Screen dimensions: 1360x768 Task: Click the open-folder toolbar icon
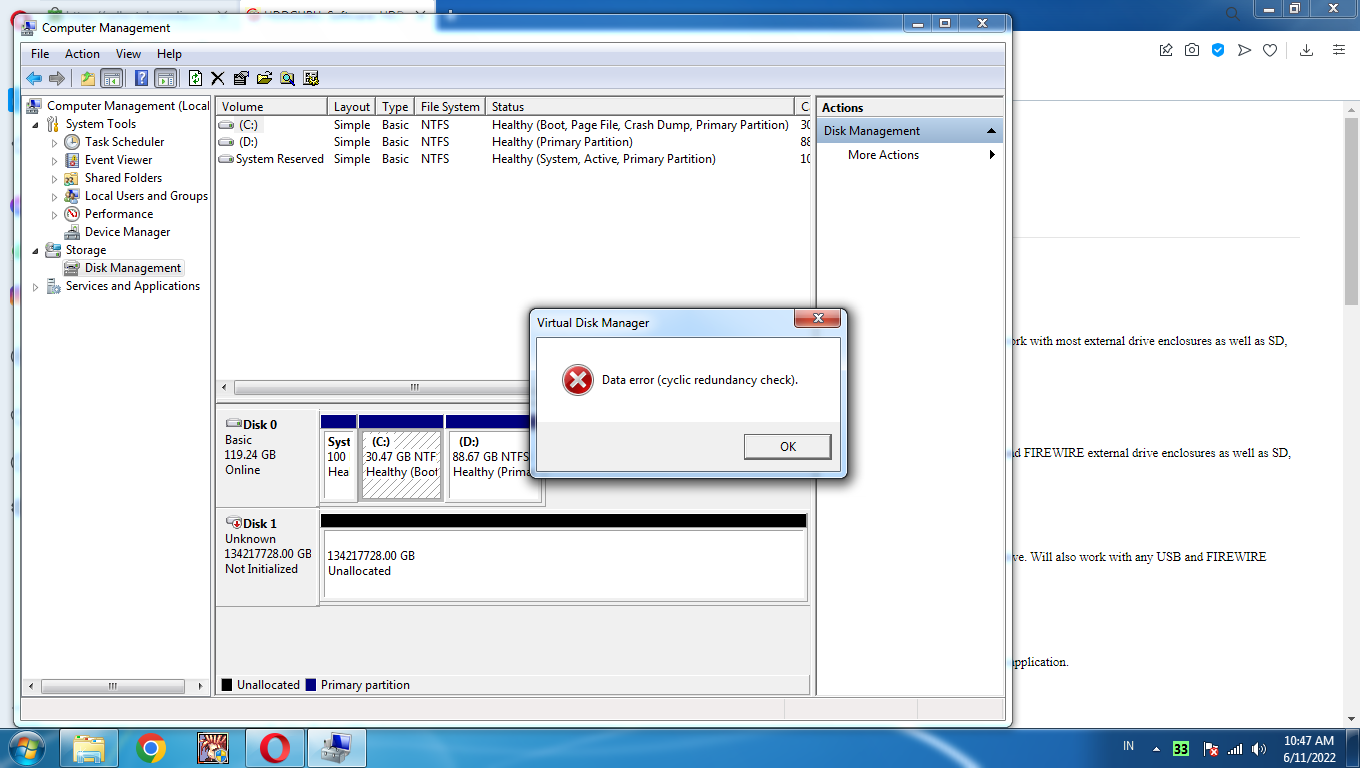click(264, 78)
